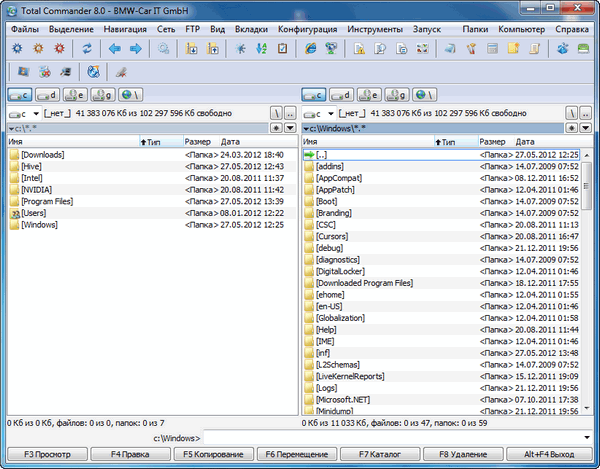Screen dimensions: 600x469
Task: Click the blue Forward arrow icon
Action: coord(135,48)
